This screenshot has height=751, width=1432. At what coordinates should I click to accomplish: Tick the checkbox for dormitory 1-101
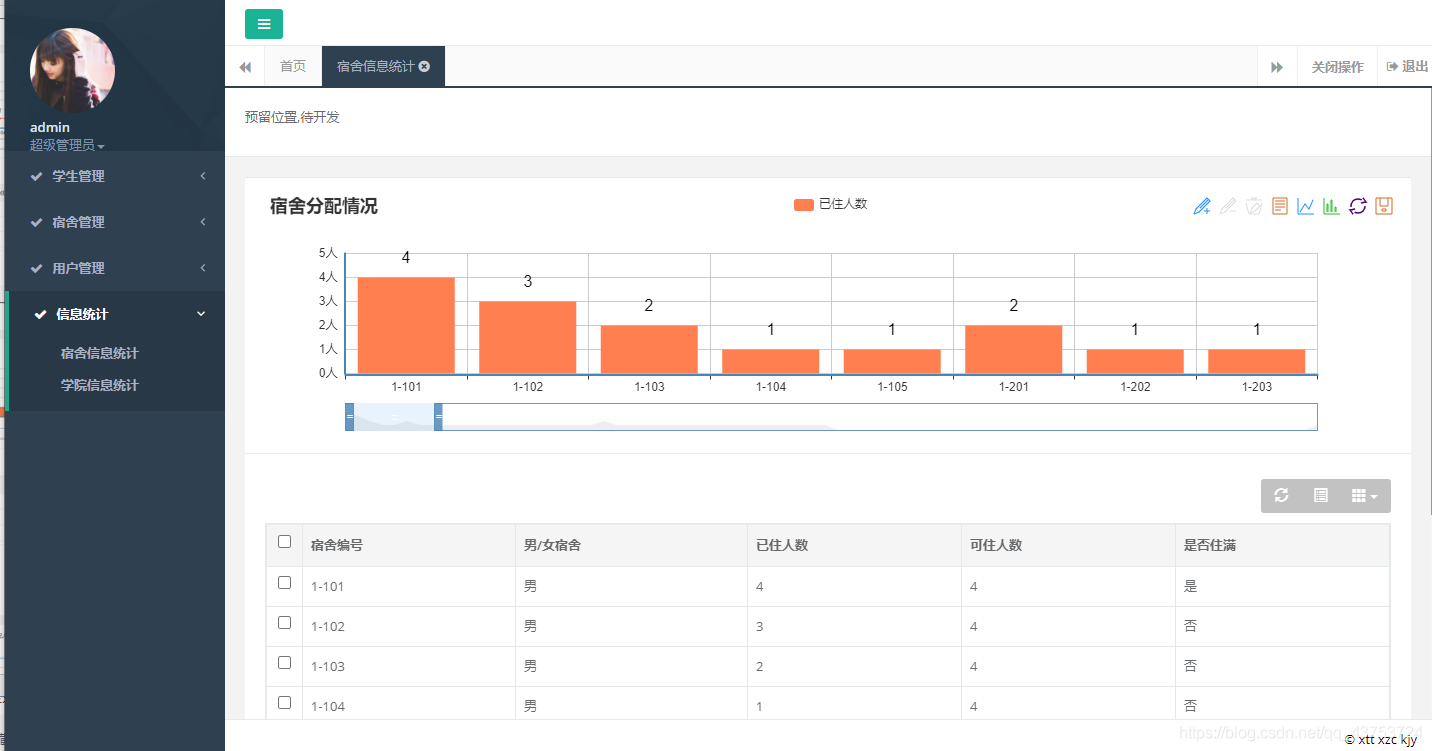(284, 583)
